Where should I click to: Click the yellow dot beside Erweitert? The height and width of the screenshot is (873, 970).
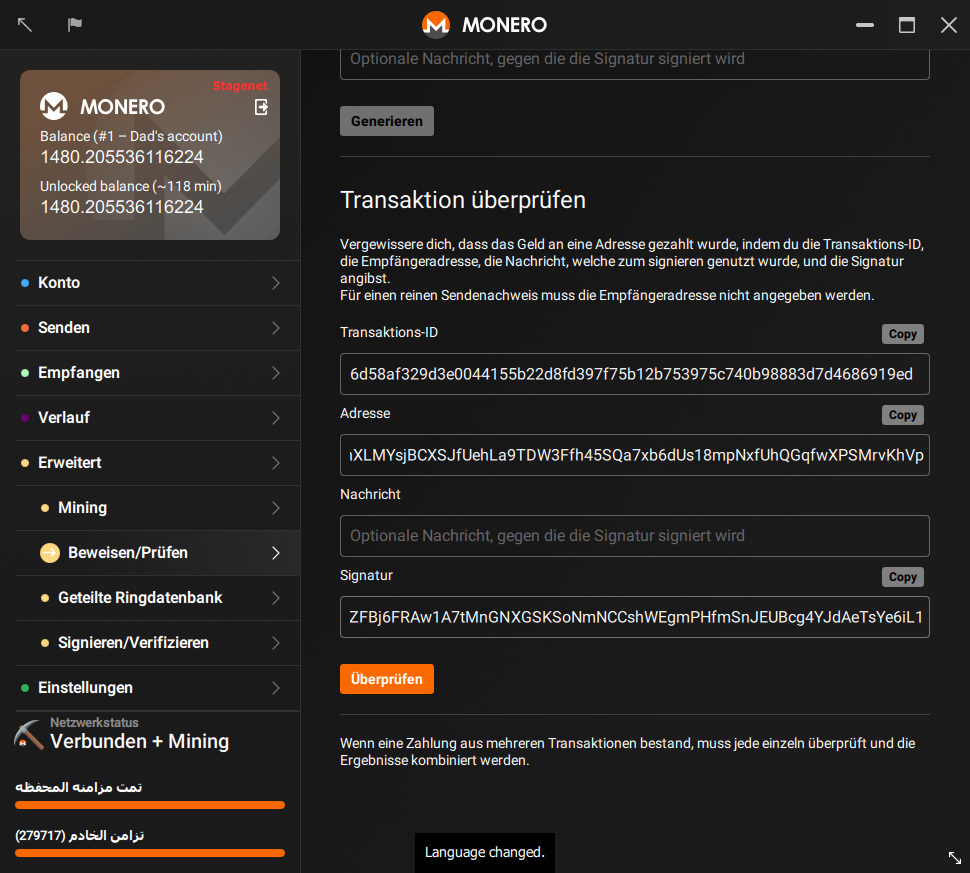tap(25, 463)
